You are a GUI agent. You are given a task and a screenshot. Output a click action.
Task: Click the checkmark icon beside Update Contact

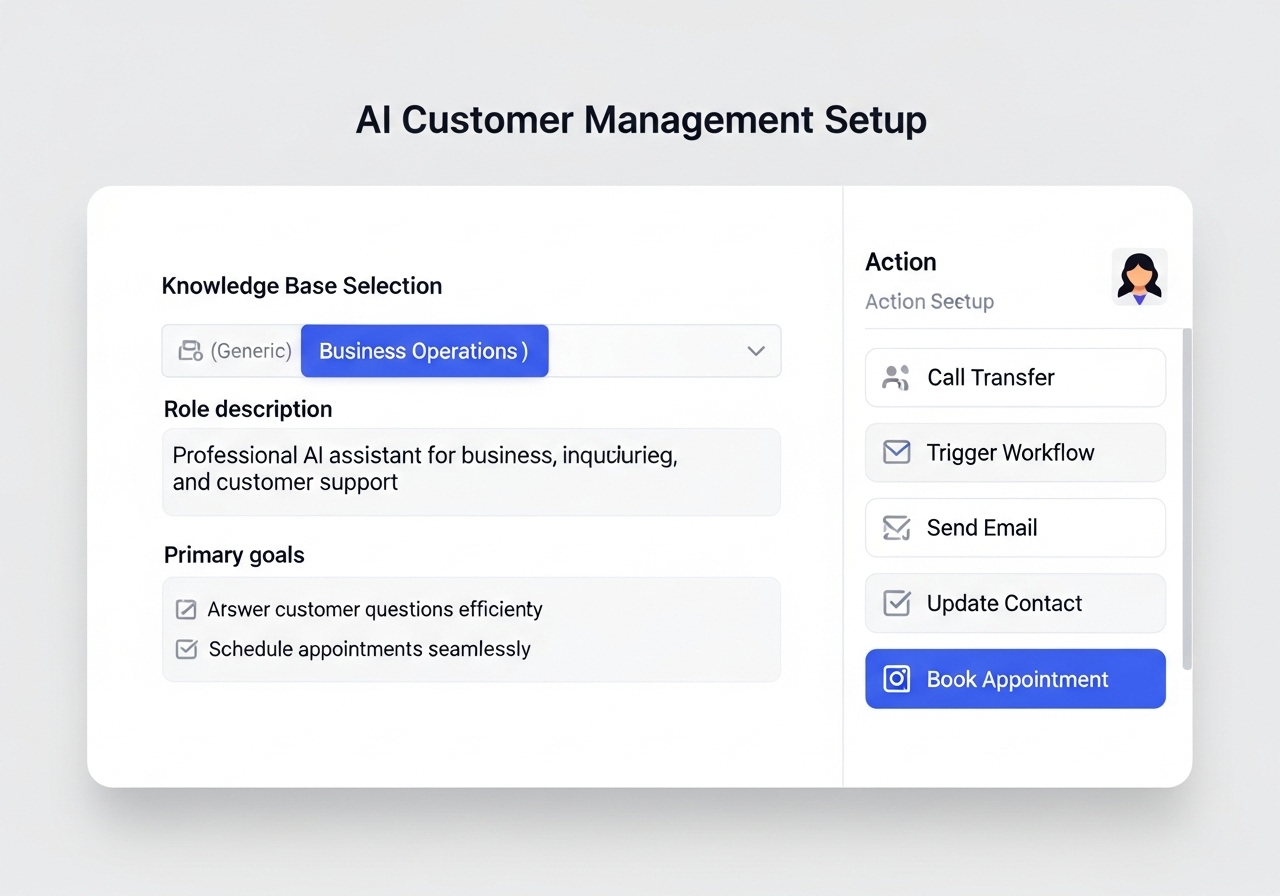pyautogui.click(x=896, y=603)
